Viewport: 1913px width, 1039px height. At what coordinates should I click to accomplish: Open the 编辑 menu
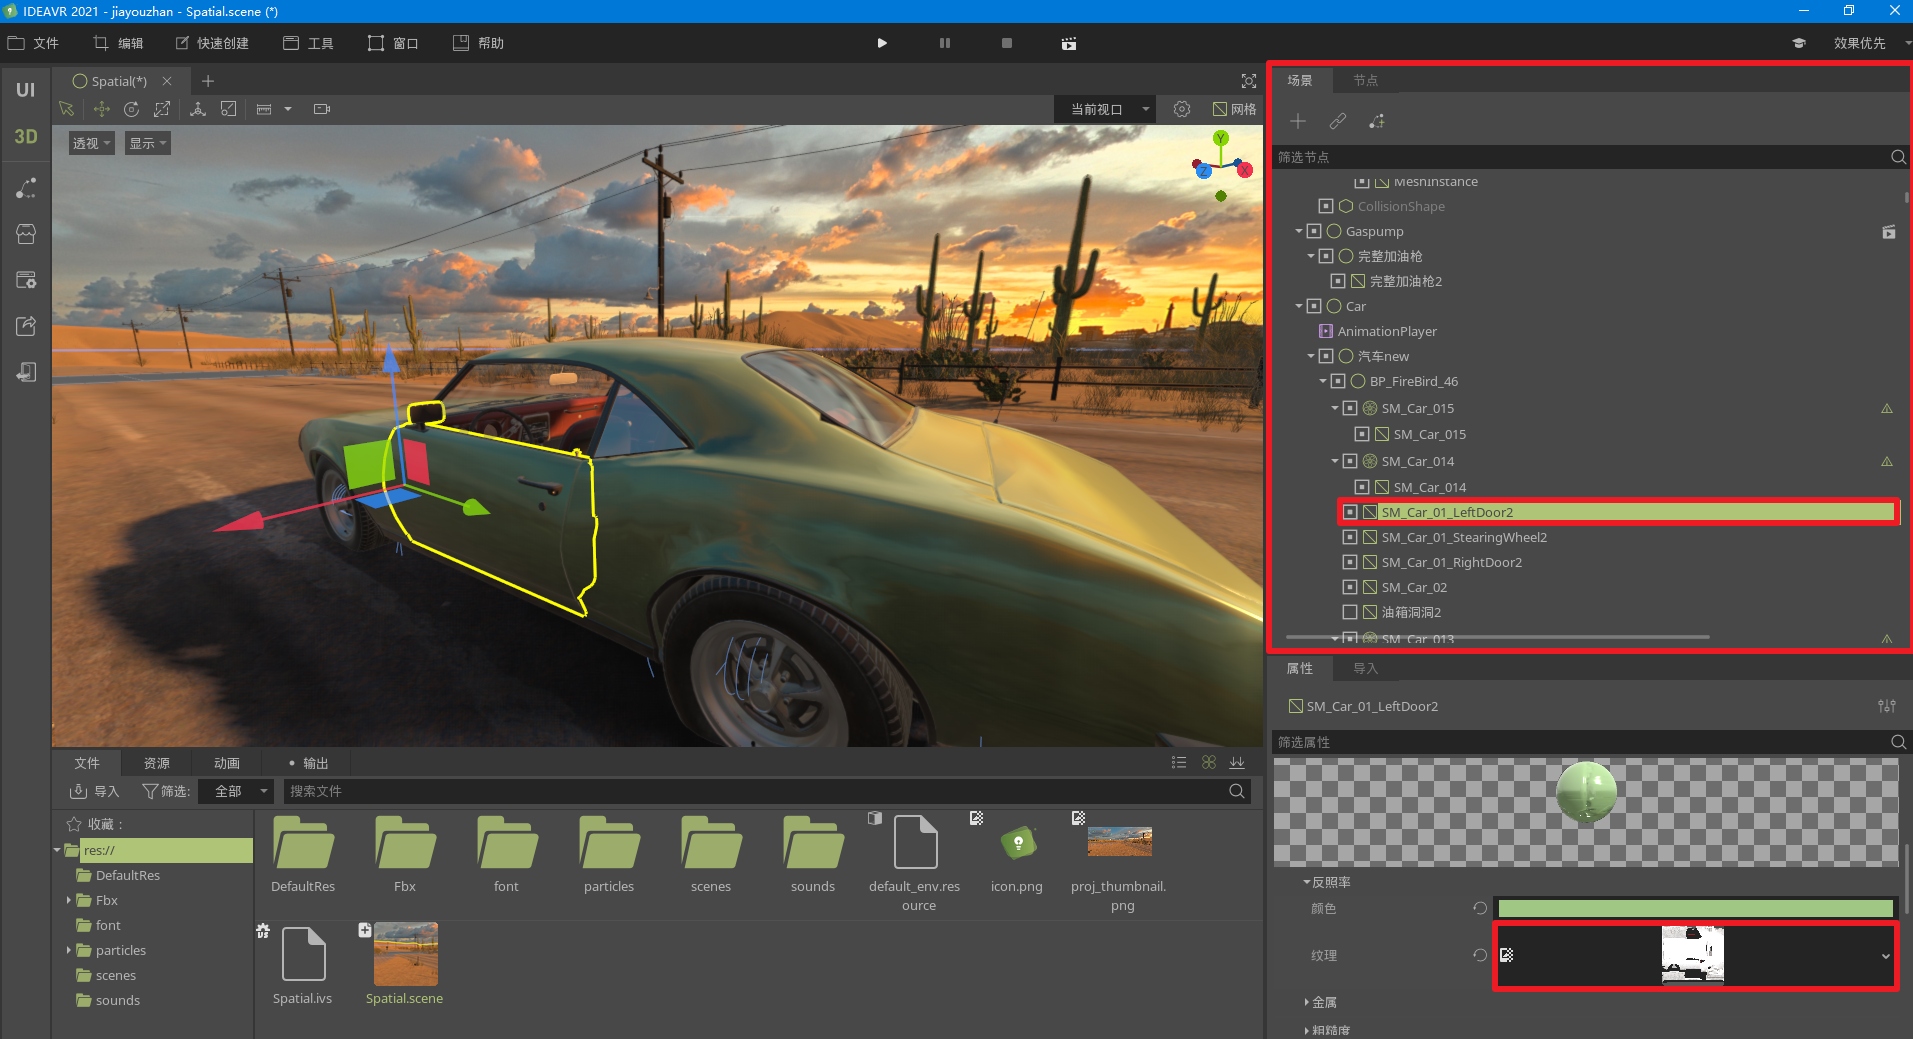click(x=118, y=44)
